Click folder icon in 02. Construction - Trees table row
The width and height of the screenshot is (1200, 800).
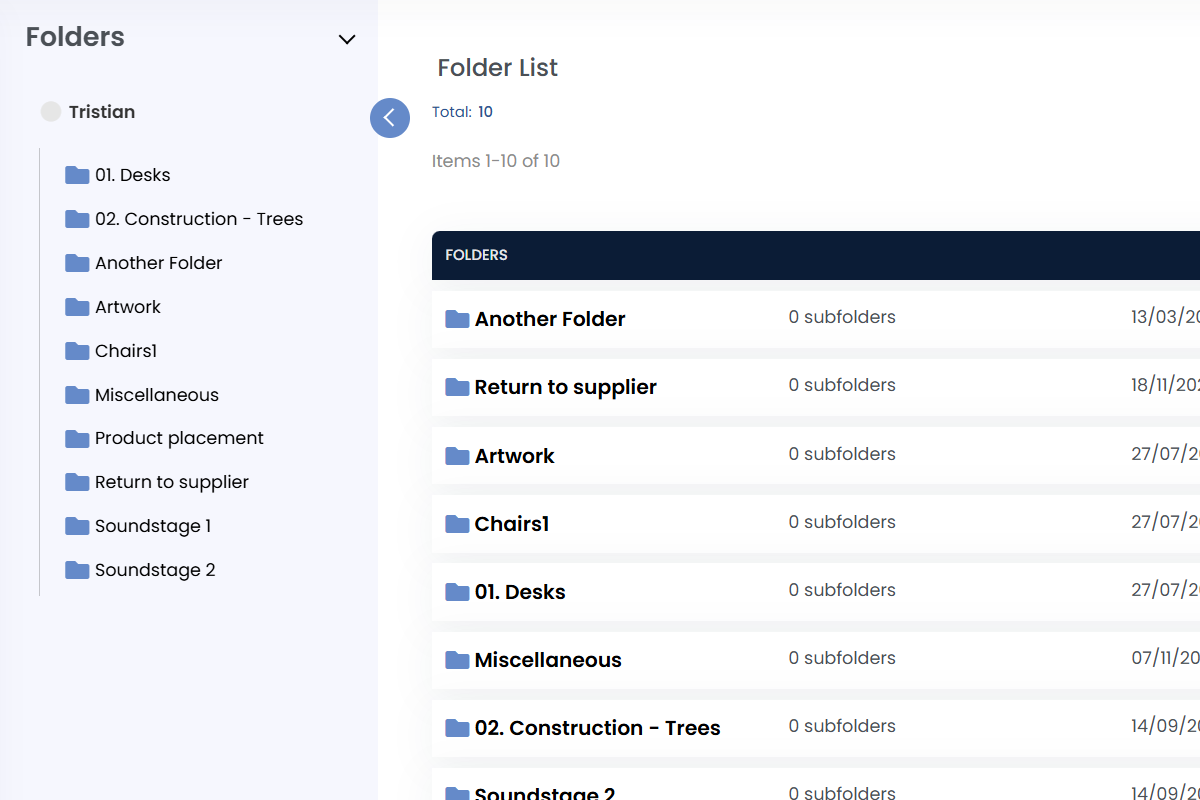coord(457,728)
